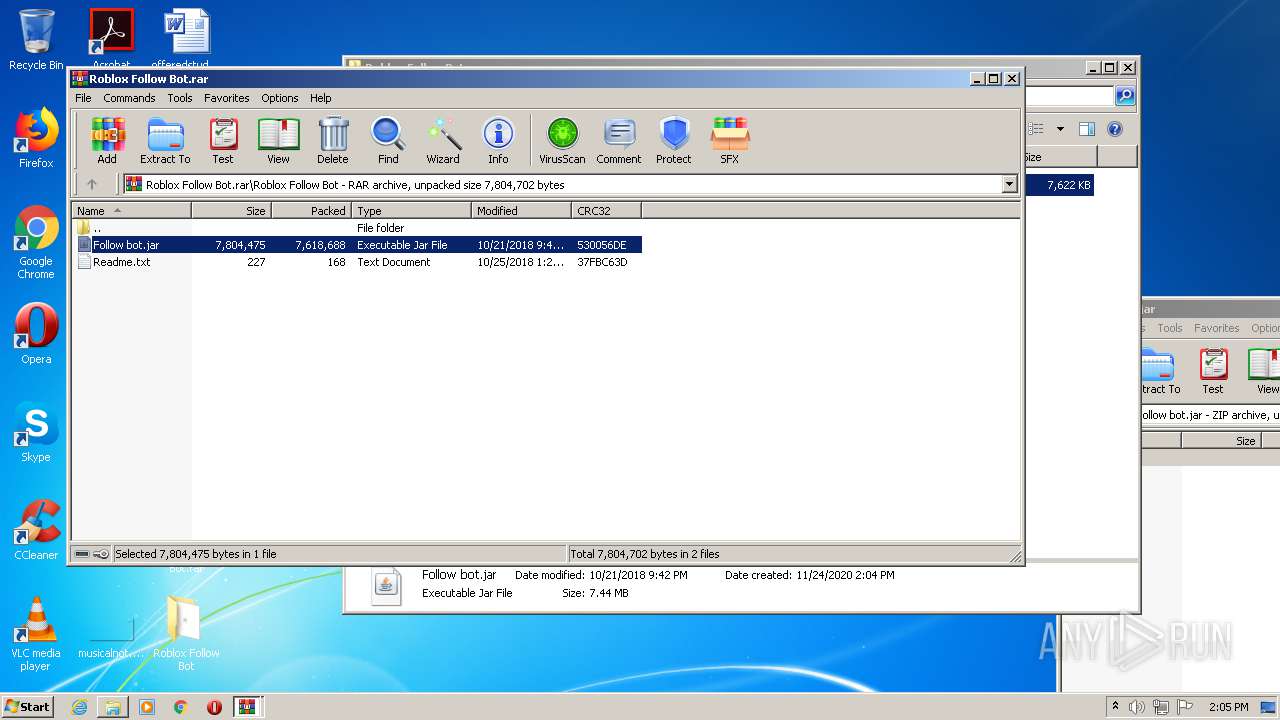Click Test icon in background WinRAR window
Screen dimensions: 1280x720
click(x=1213, y=371)
